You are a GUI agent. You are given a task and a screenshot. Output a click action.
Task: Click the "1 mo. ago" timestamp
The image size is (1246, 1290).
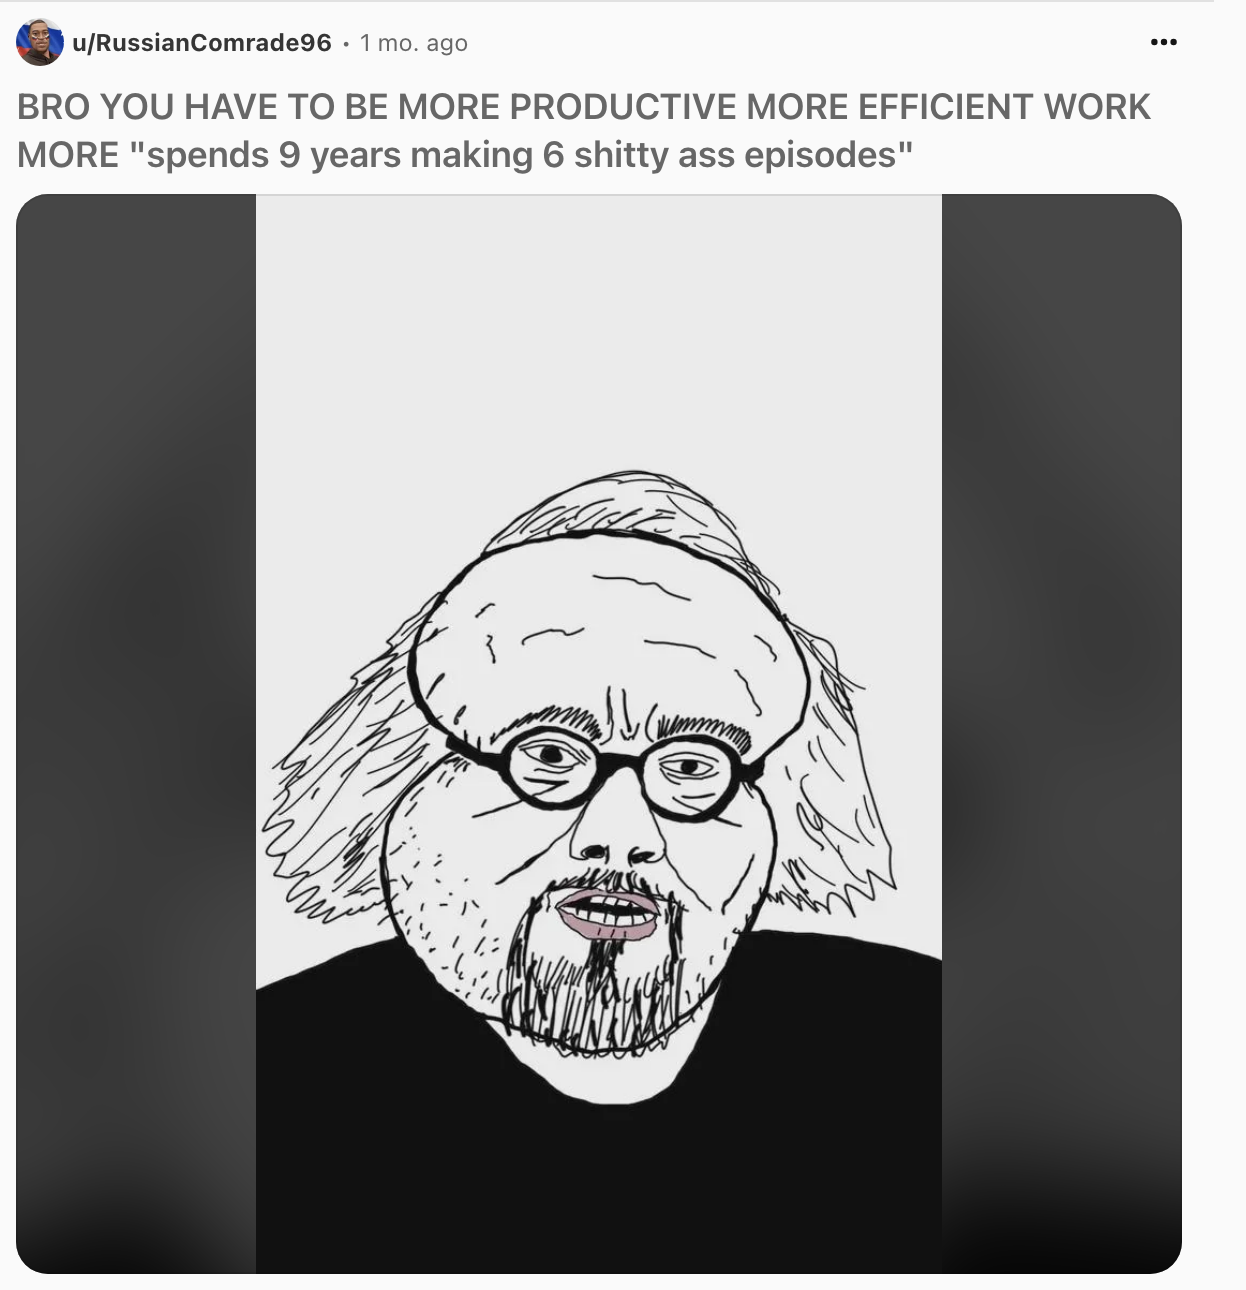click(x=414, y=43)
